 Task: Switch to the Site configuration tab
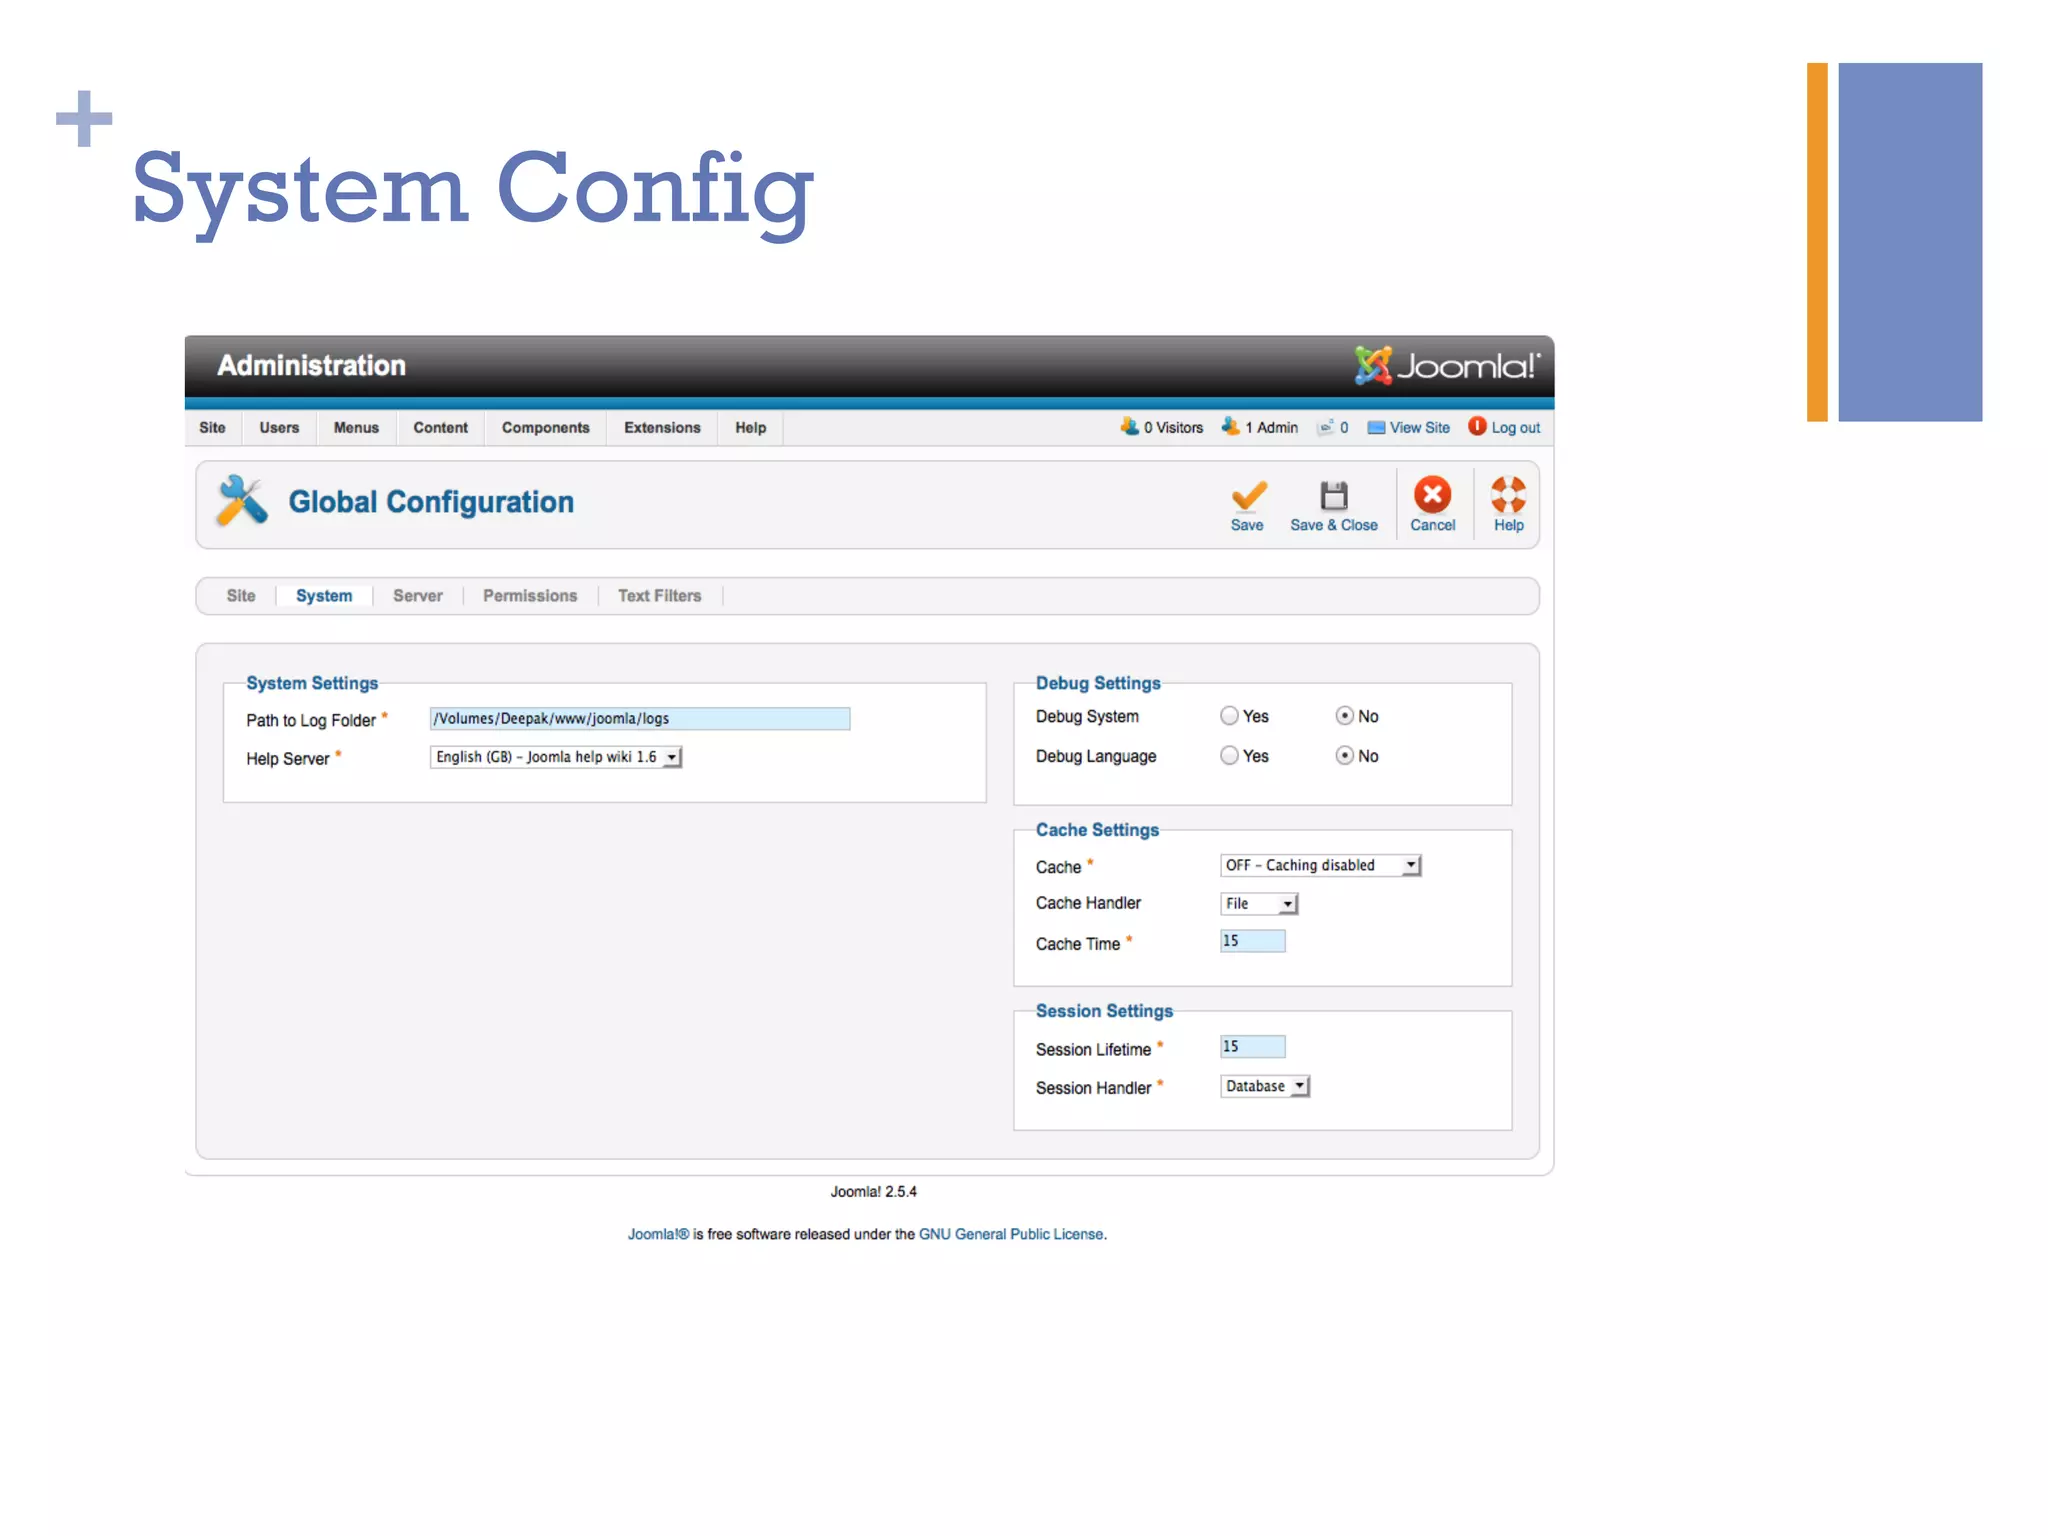(241, 596)
